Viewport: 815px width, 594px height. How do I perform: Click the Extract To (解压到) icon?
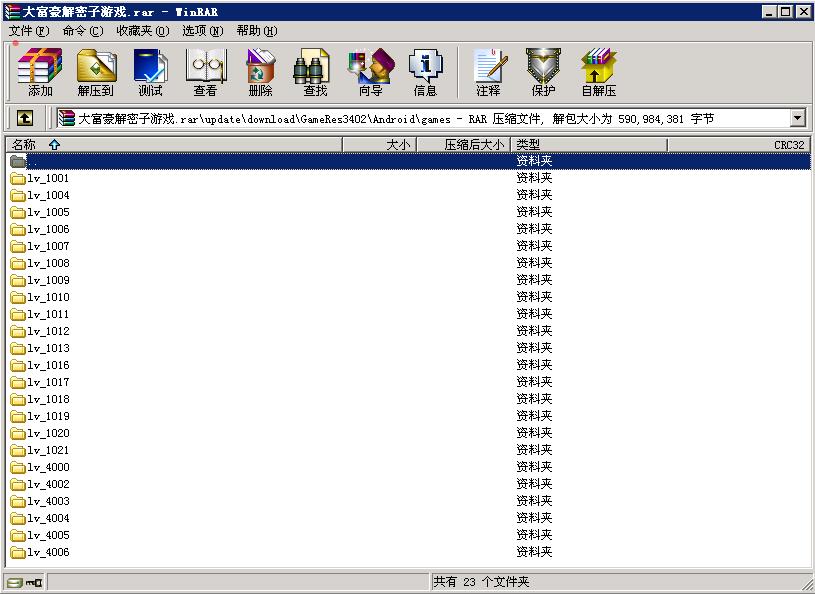pyautogui.click(x=96, y=72)
